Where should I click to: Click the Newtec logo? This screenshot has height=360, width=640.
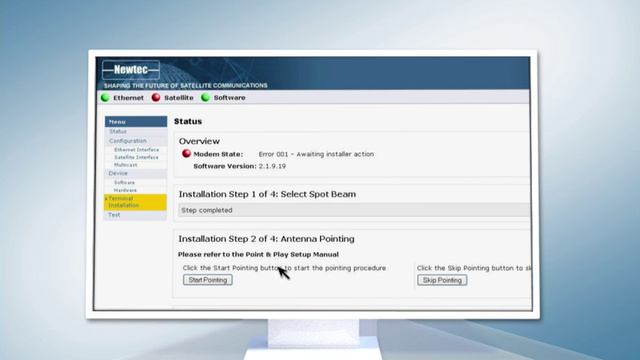(x=131, y=70)
